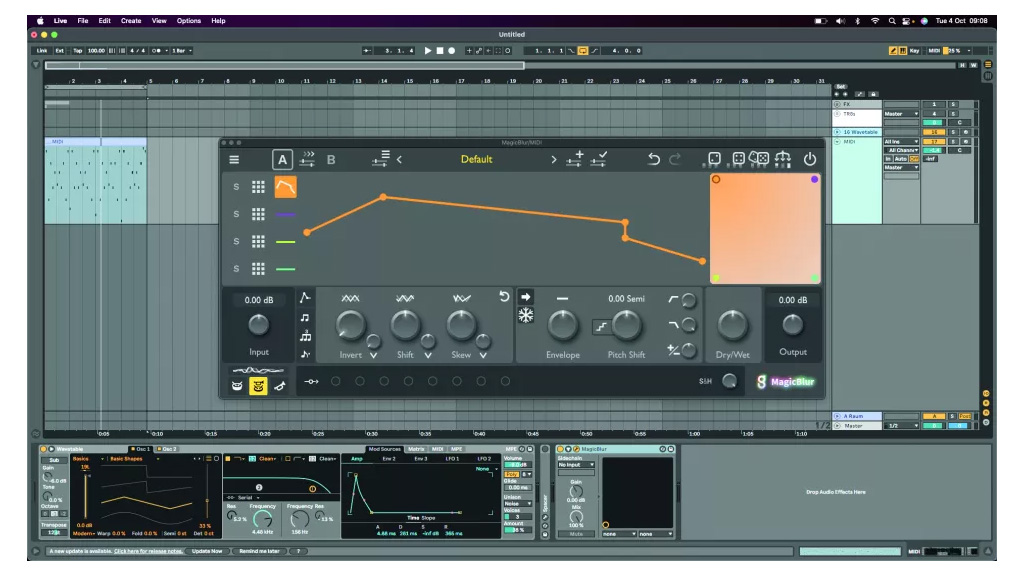The image size is (1024, 576).
Task: Copy settings A to B icon
Action: point(307,159)
